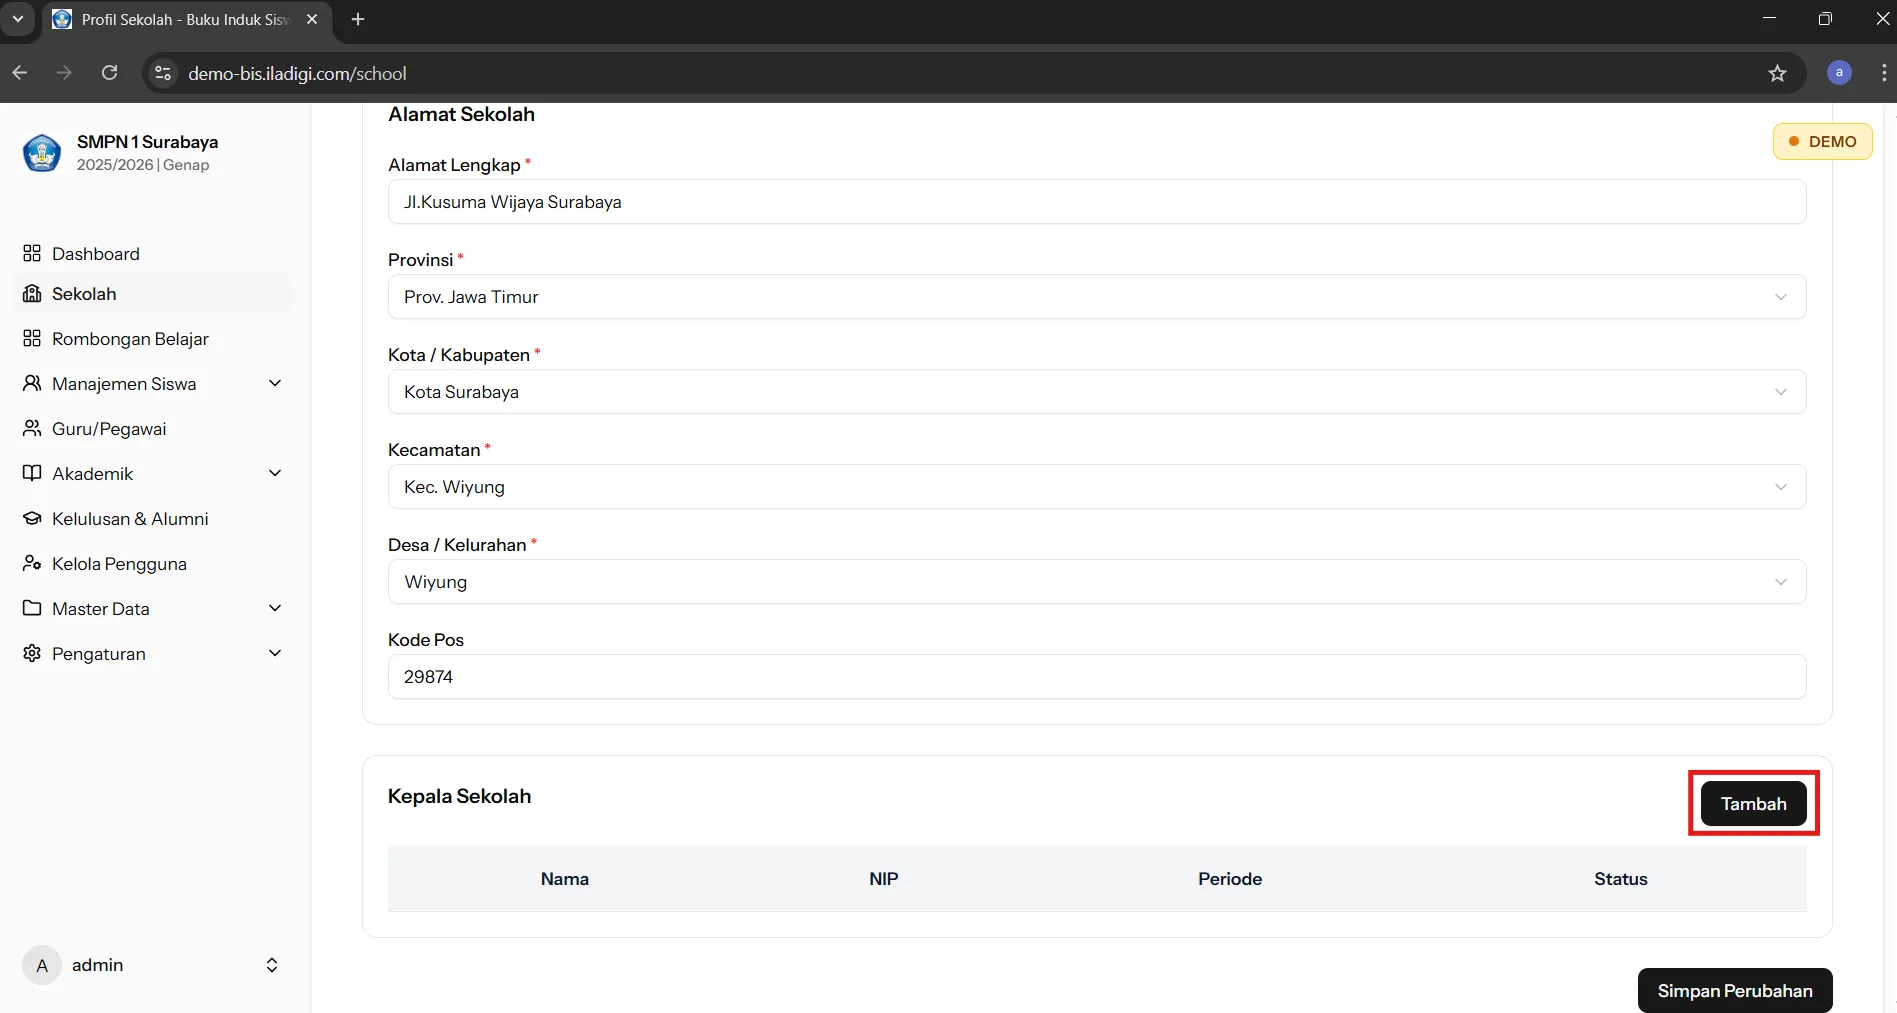
Task: Open the admin account switcher chevrons
Action: 272,965
